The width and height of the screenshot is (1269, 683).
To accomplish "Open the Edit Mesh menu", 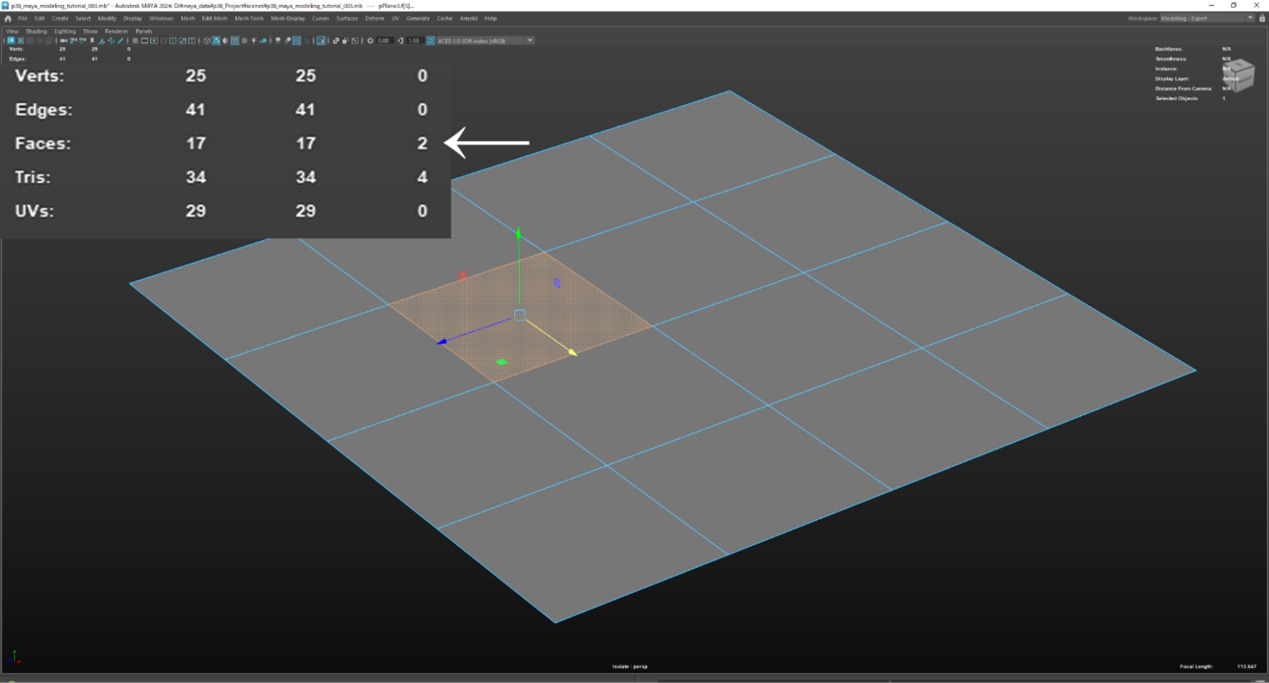I will [x=214, y=18].
